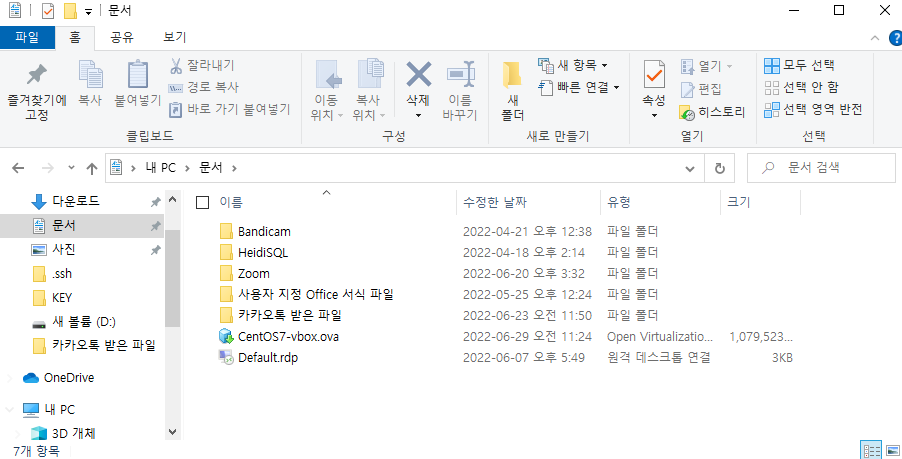
Task: Refresh the folder view
Action: [x=720, y=169]
